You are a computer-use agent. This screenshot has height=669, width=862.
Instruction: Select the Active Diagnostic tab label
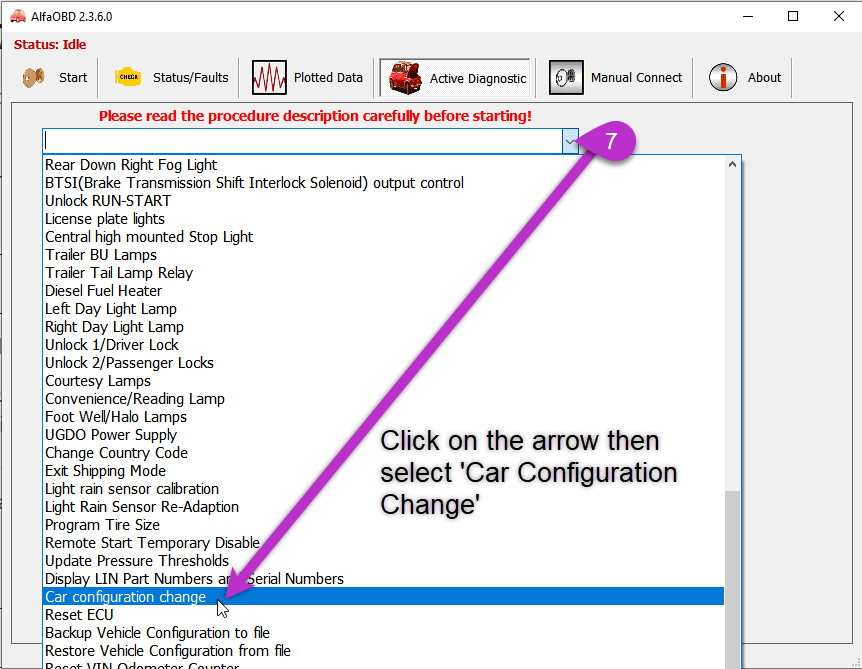click(x=478, y=79)
